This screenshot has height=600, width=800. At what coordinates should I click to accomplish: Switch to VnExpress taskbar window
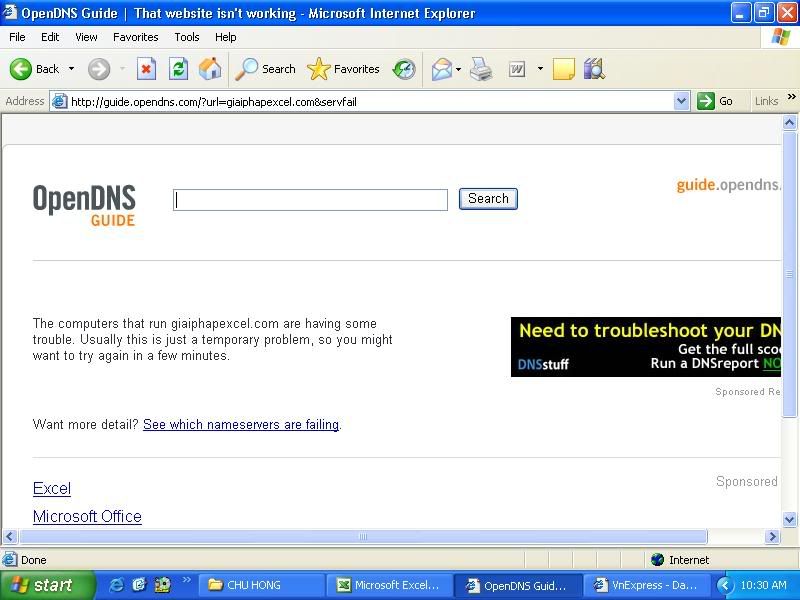pos(646,585)
